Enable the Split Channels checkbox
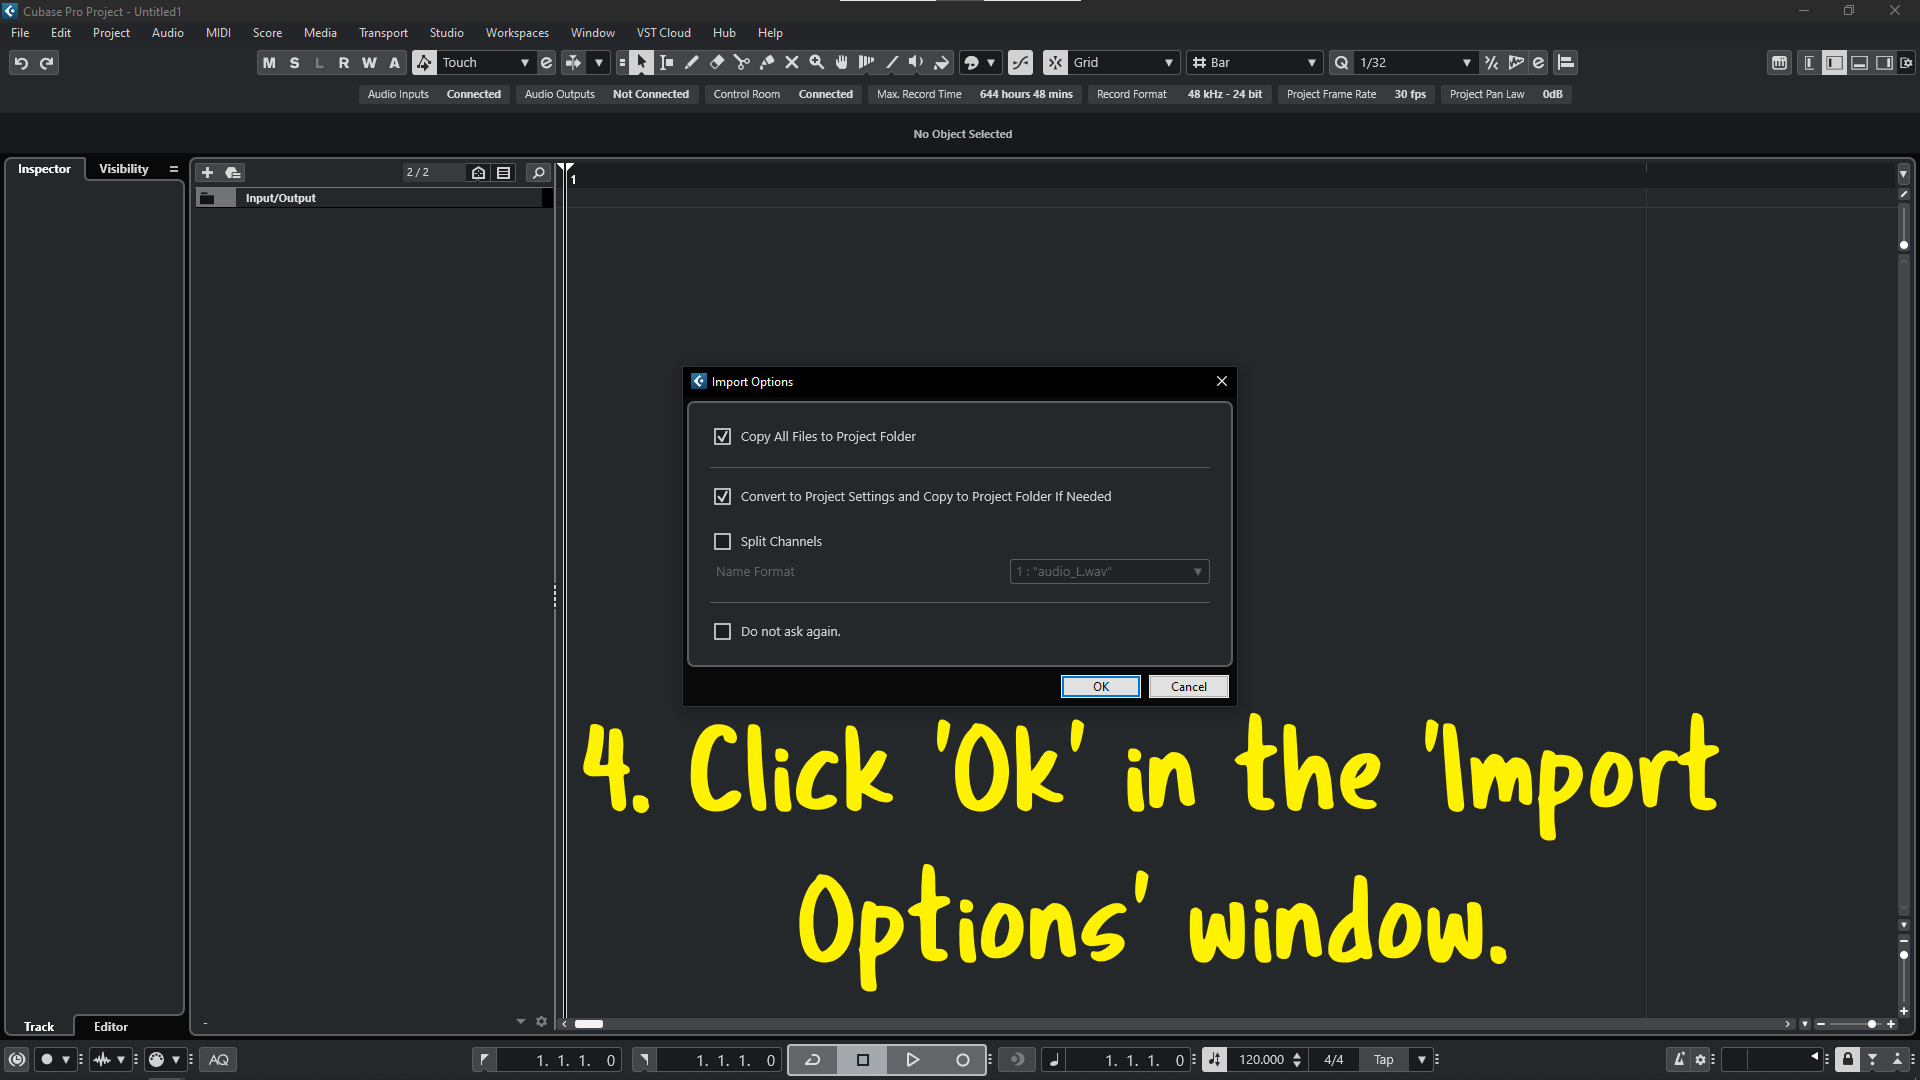1920x1080 pixels. pos(722,541)
